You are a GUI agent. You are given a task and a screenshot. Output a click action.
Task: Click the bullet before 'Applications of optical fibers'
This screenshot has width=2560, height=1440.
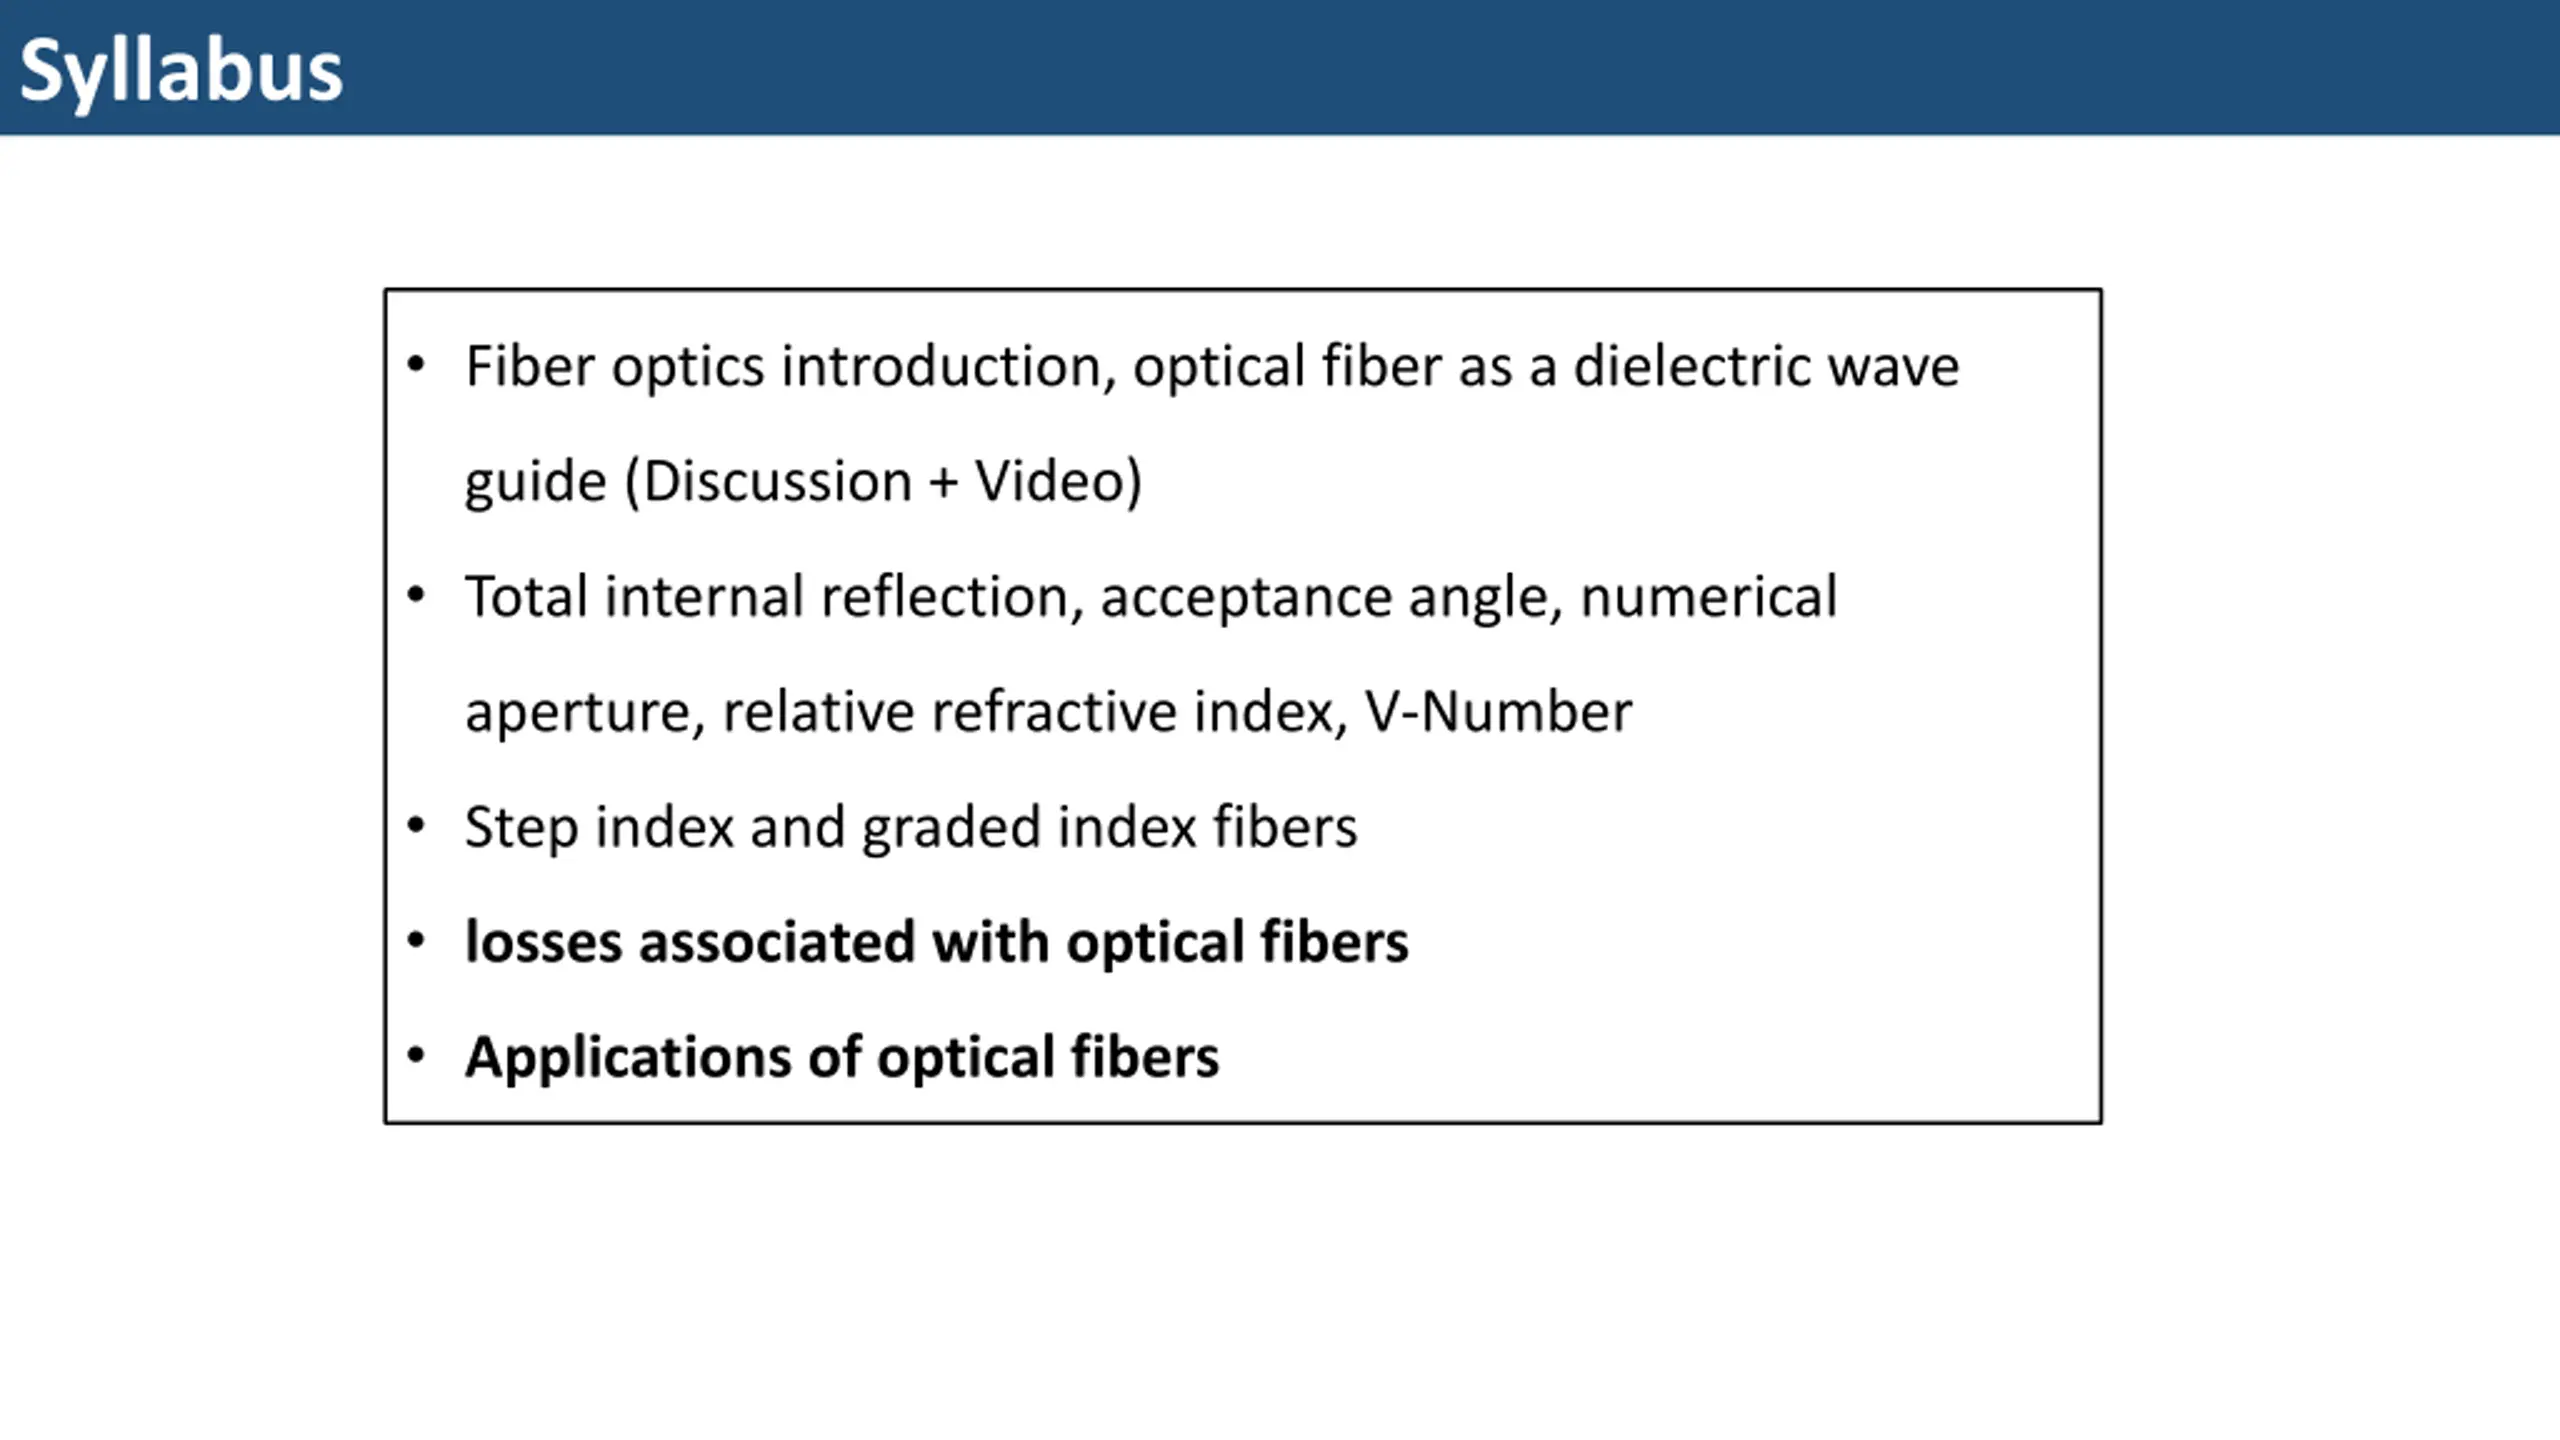pyautogui.click(x=416, y=1055)
